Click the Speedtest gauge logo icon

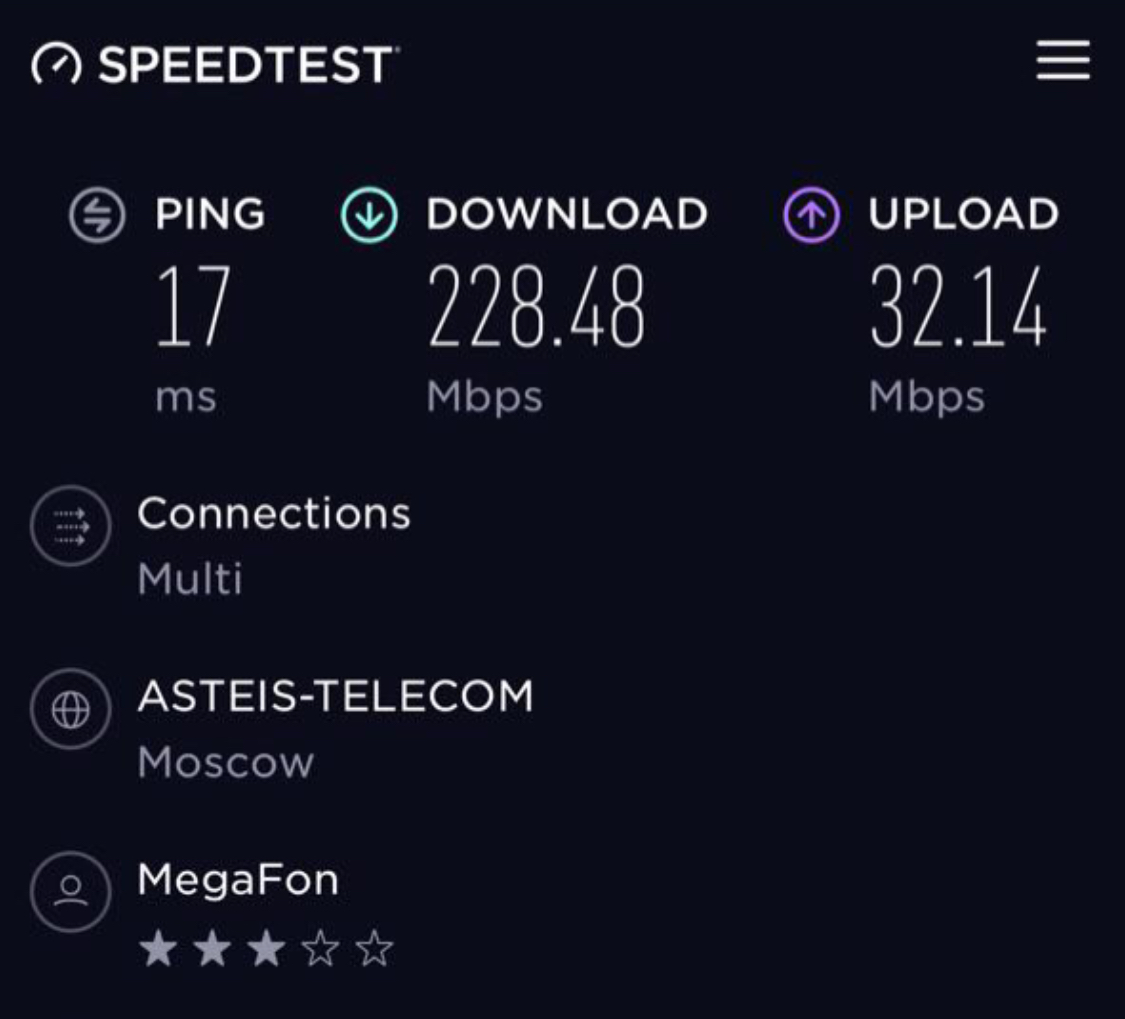56,67
